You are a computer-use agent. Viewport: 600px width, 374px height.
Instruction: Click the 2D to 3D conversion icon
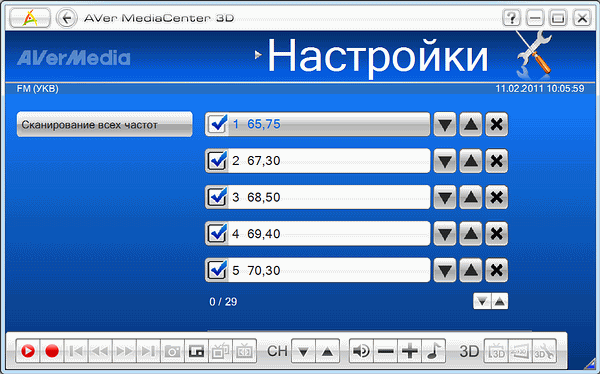(520, 351)
